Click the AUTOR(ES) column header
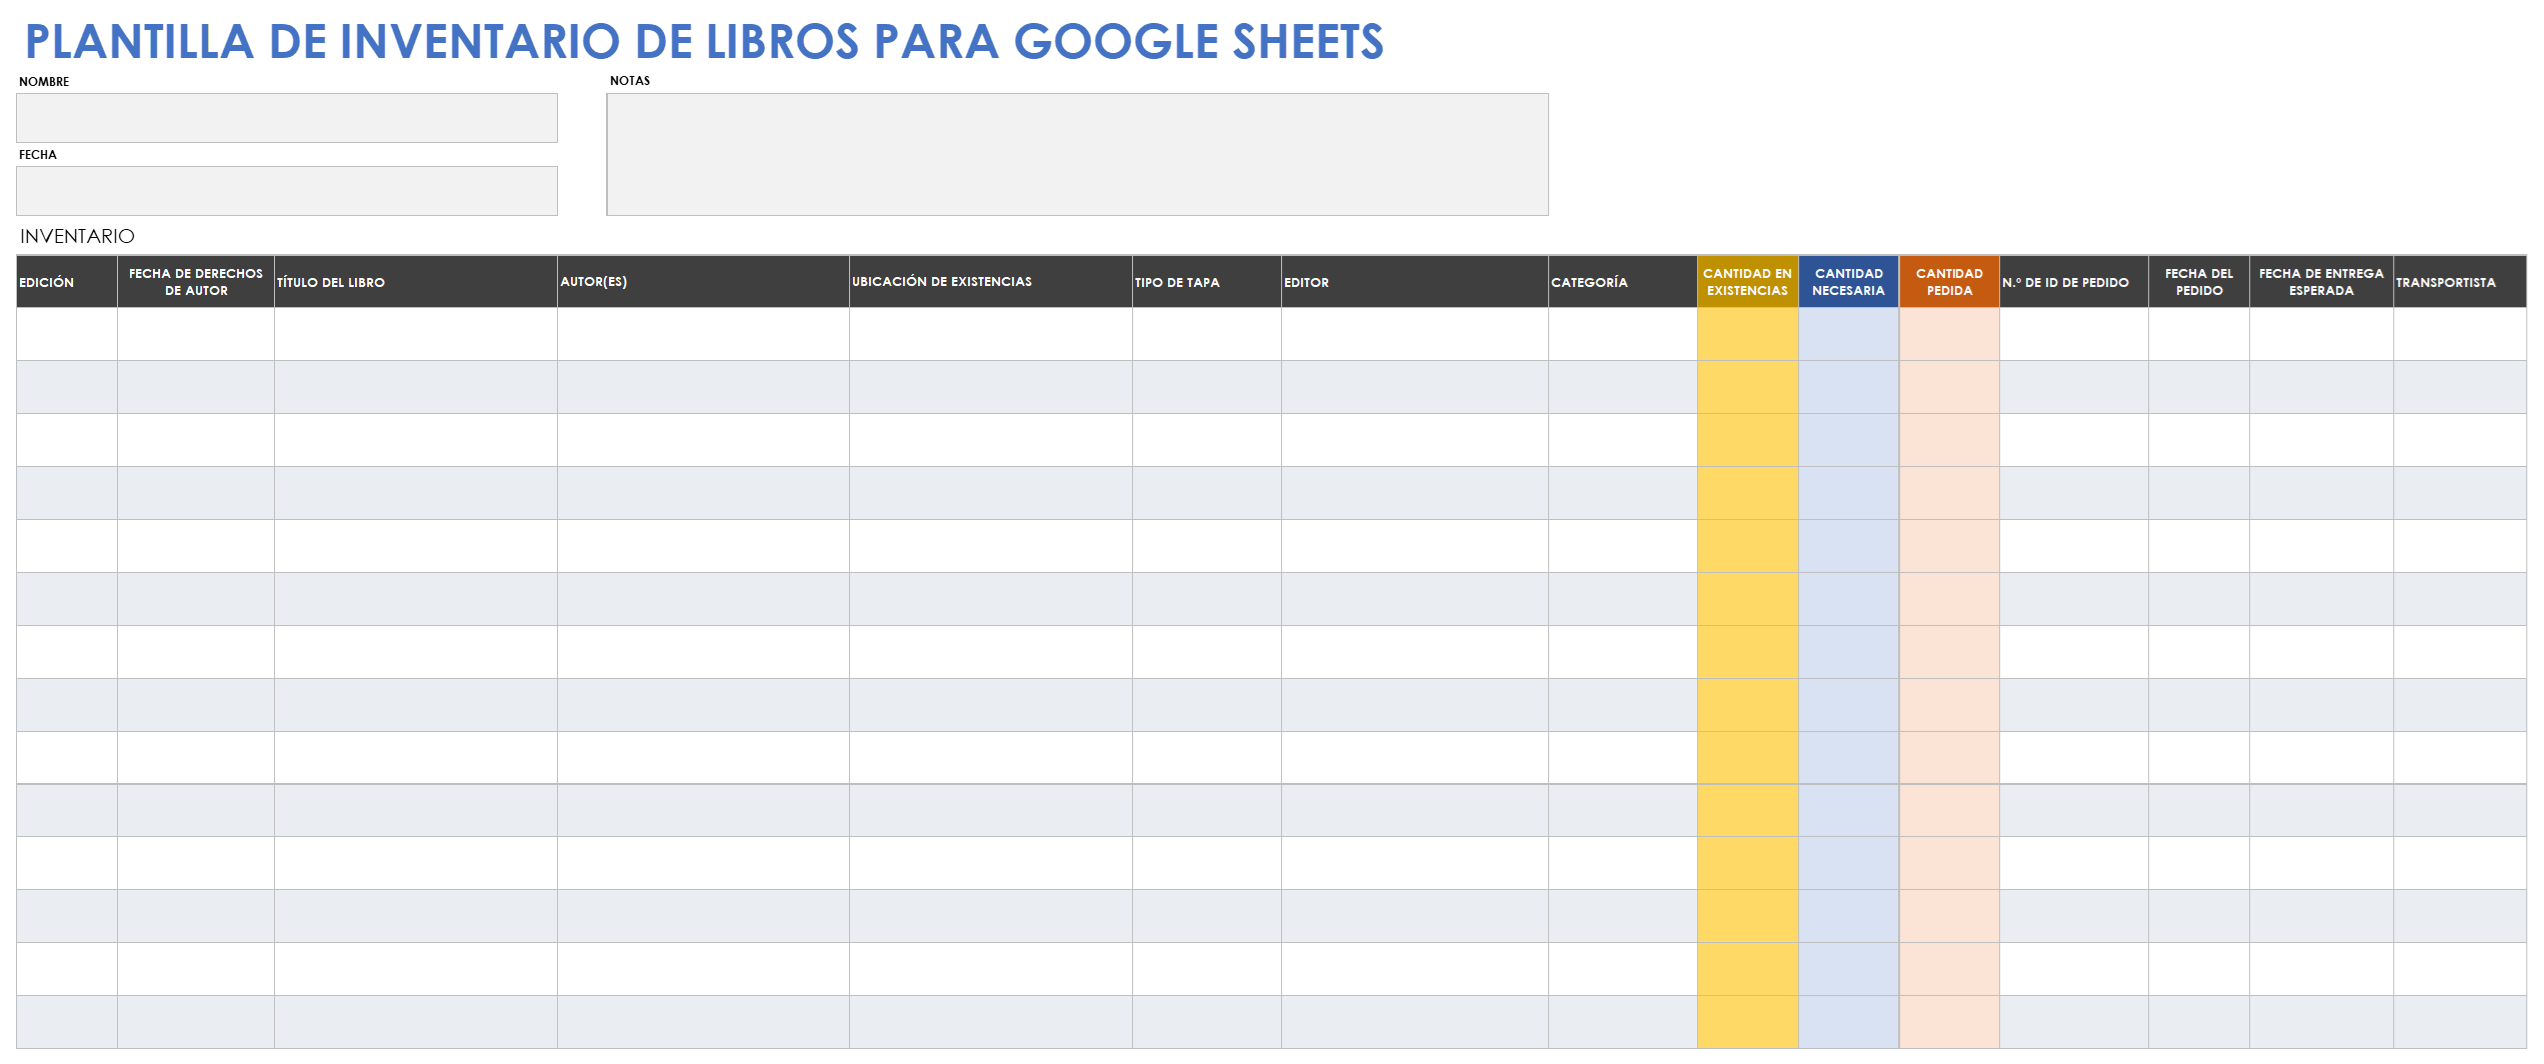 pos(704,282)
